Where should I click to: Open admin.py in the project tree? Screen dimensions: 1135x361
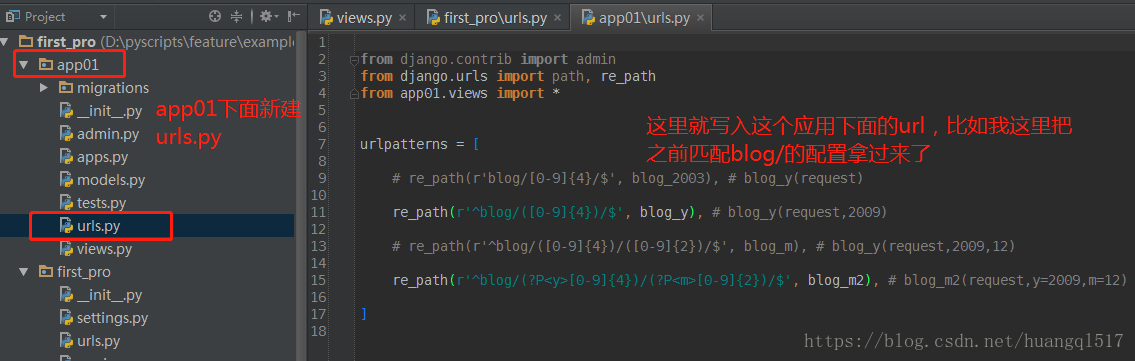coord(108,134)
